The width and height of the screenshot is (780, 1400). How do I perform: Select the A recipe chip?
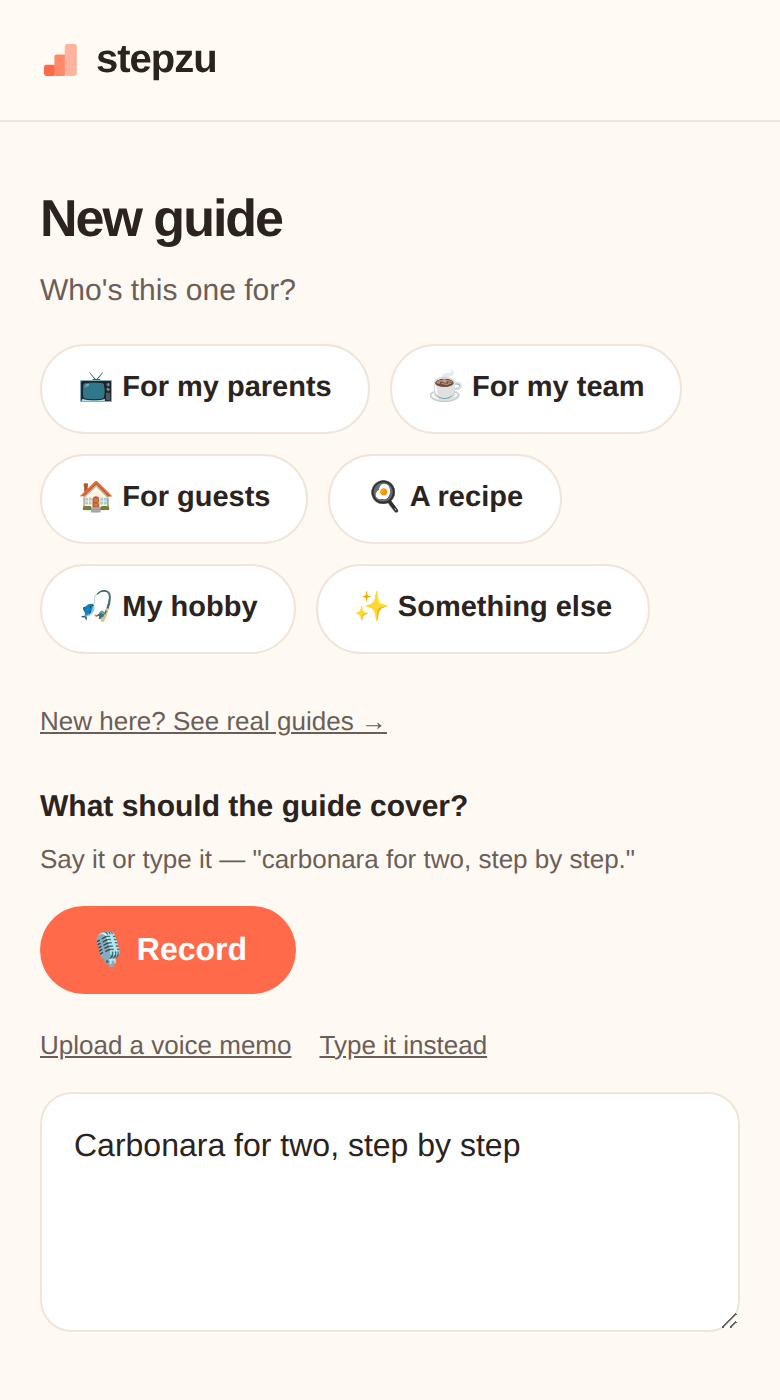(445, 499)
